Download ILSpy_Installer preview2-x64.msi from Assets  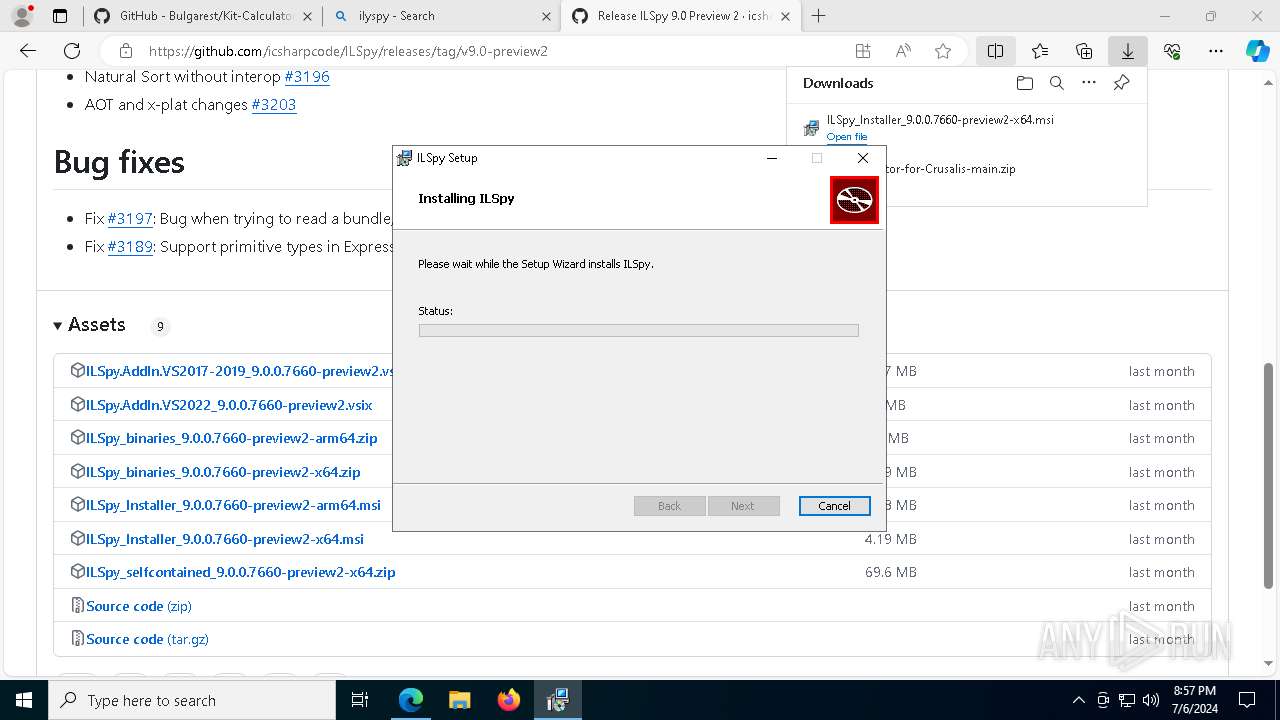coord(225,539)
